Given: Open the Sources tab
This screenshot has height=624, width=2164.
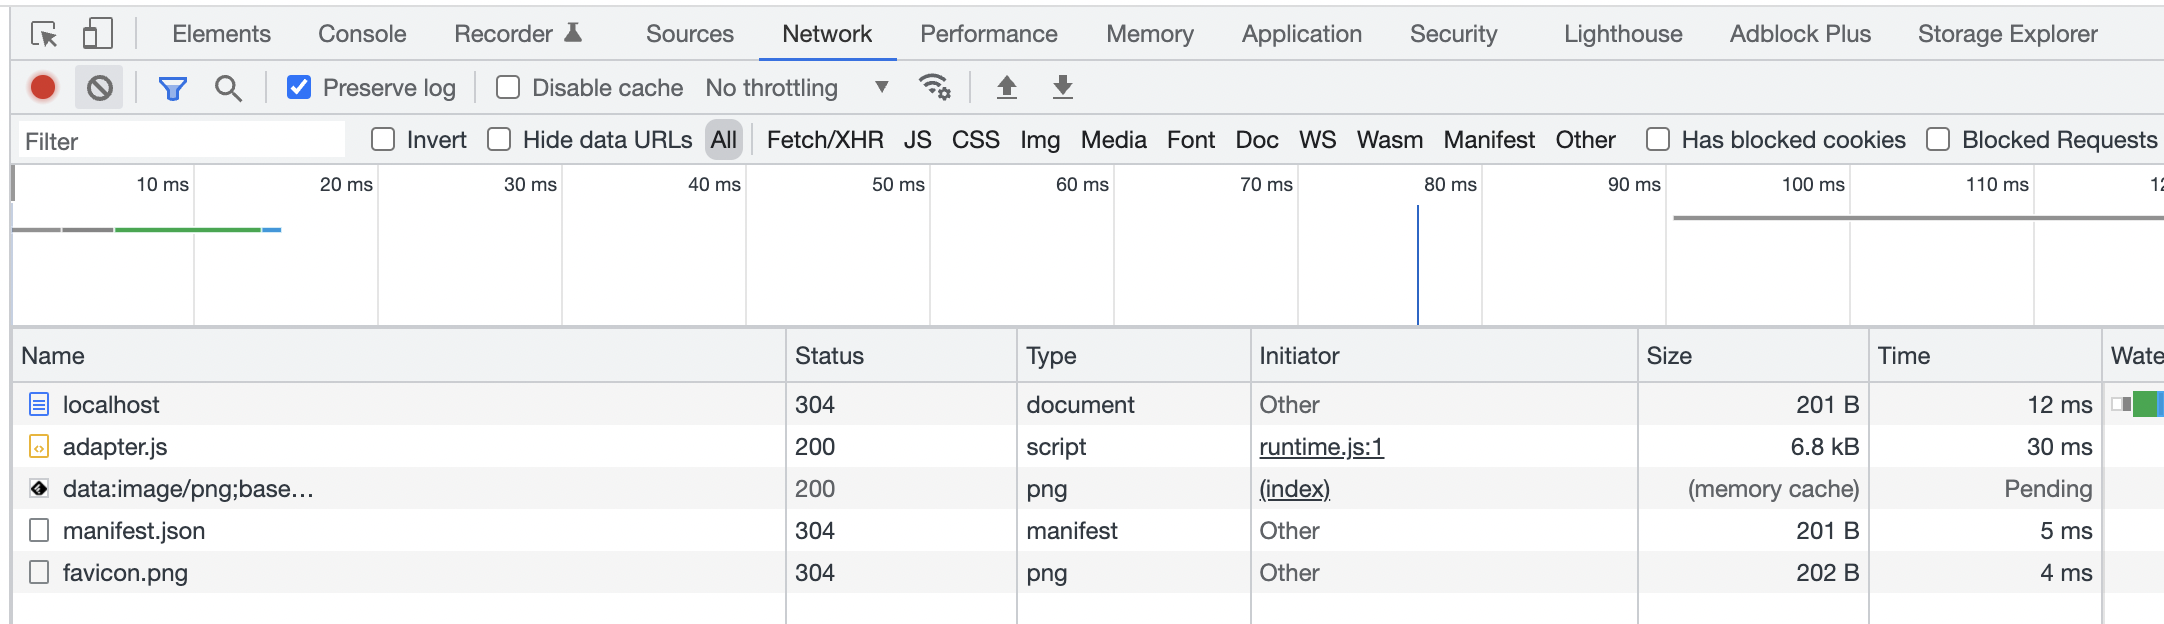Looking at the screenshot, I should click(690, 34).
